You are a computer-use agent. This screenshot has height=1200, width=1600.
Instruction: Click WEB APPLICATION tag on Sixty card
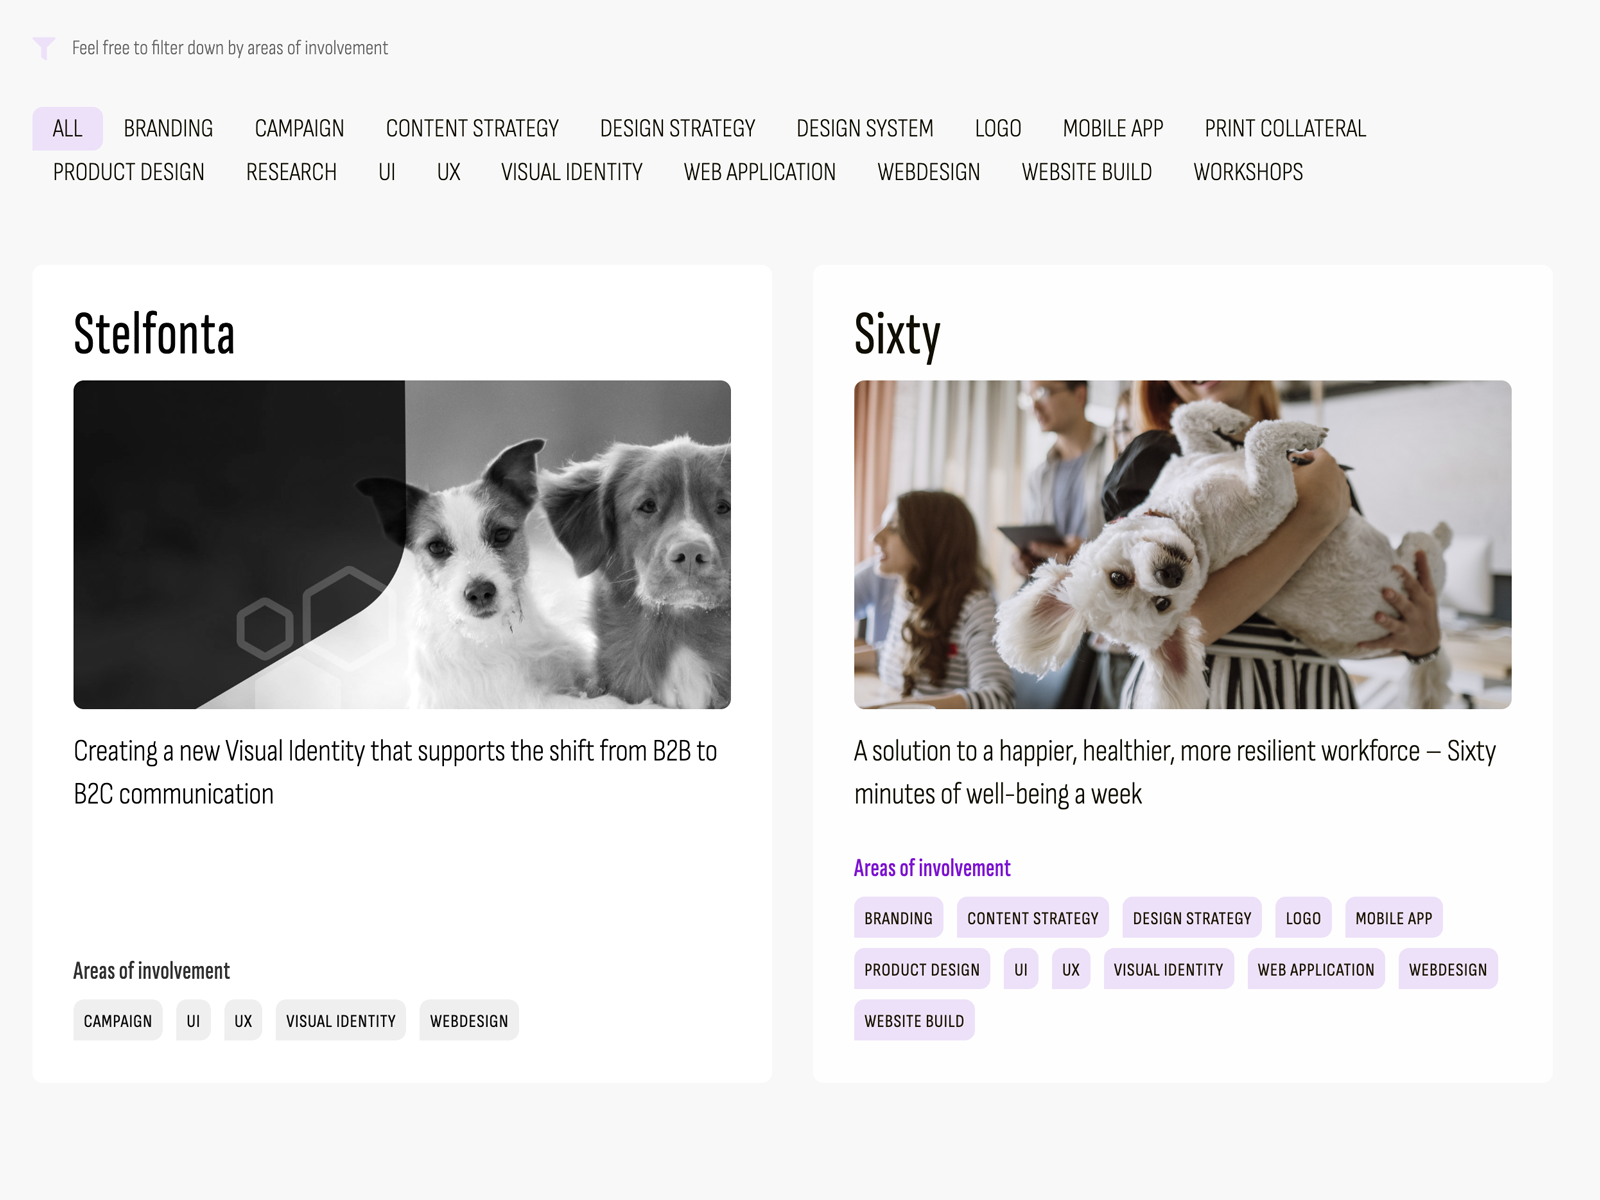pos(1316,969)
